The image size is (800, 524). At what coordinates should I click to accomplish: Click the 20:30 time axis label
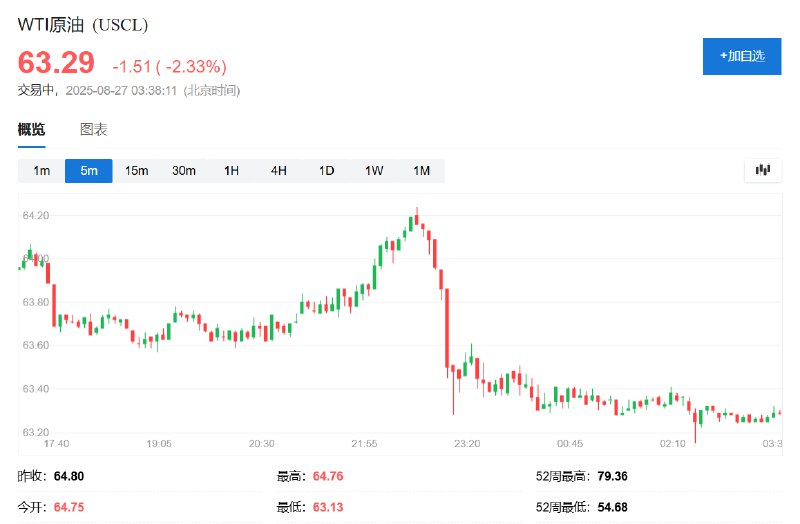click(262, 443)
